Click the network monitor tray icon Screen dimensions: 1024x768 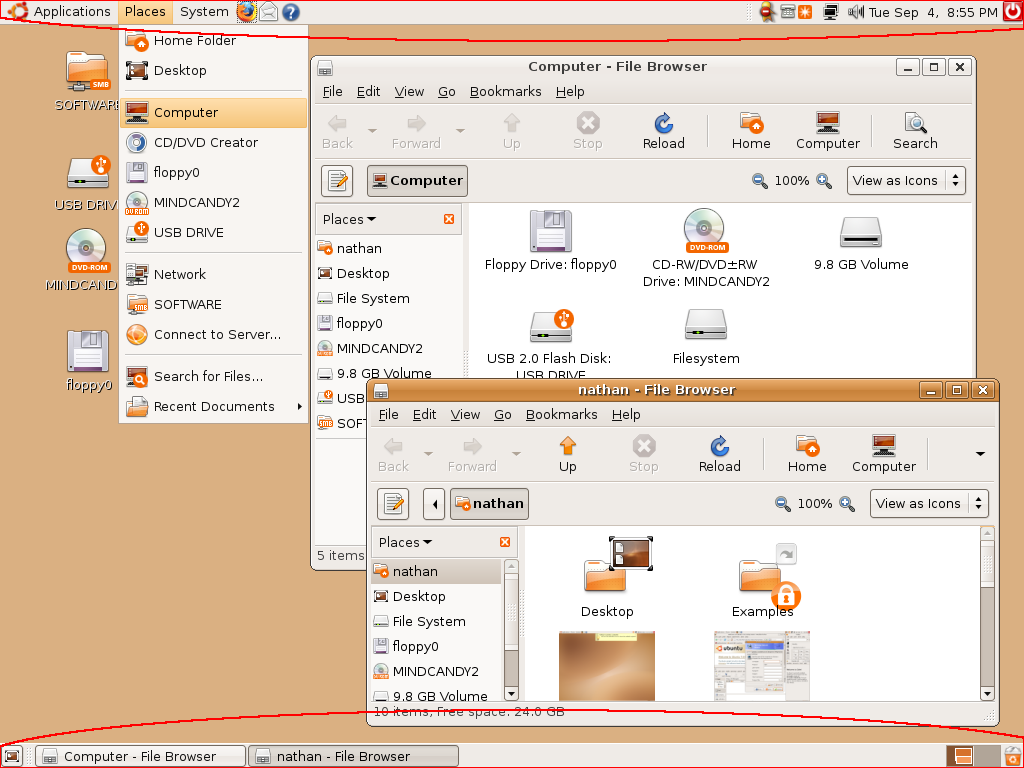coord(830,12)
